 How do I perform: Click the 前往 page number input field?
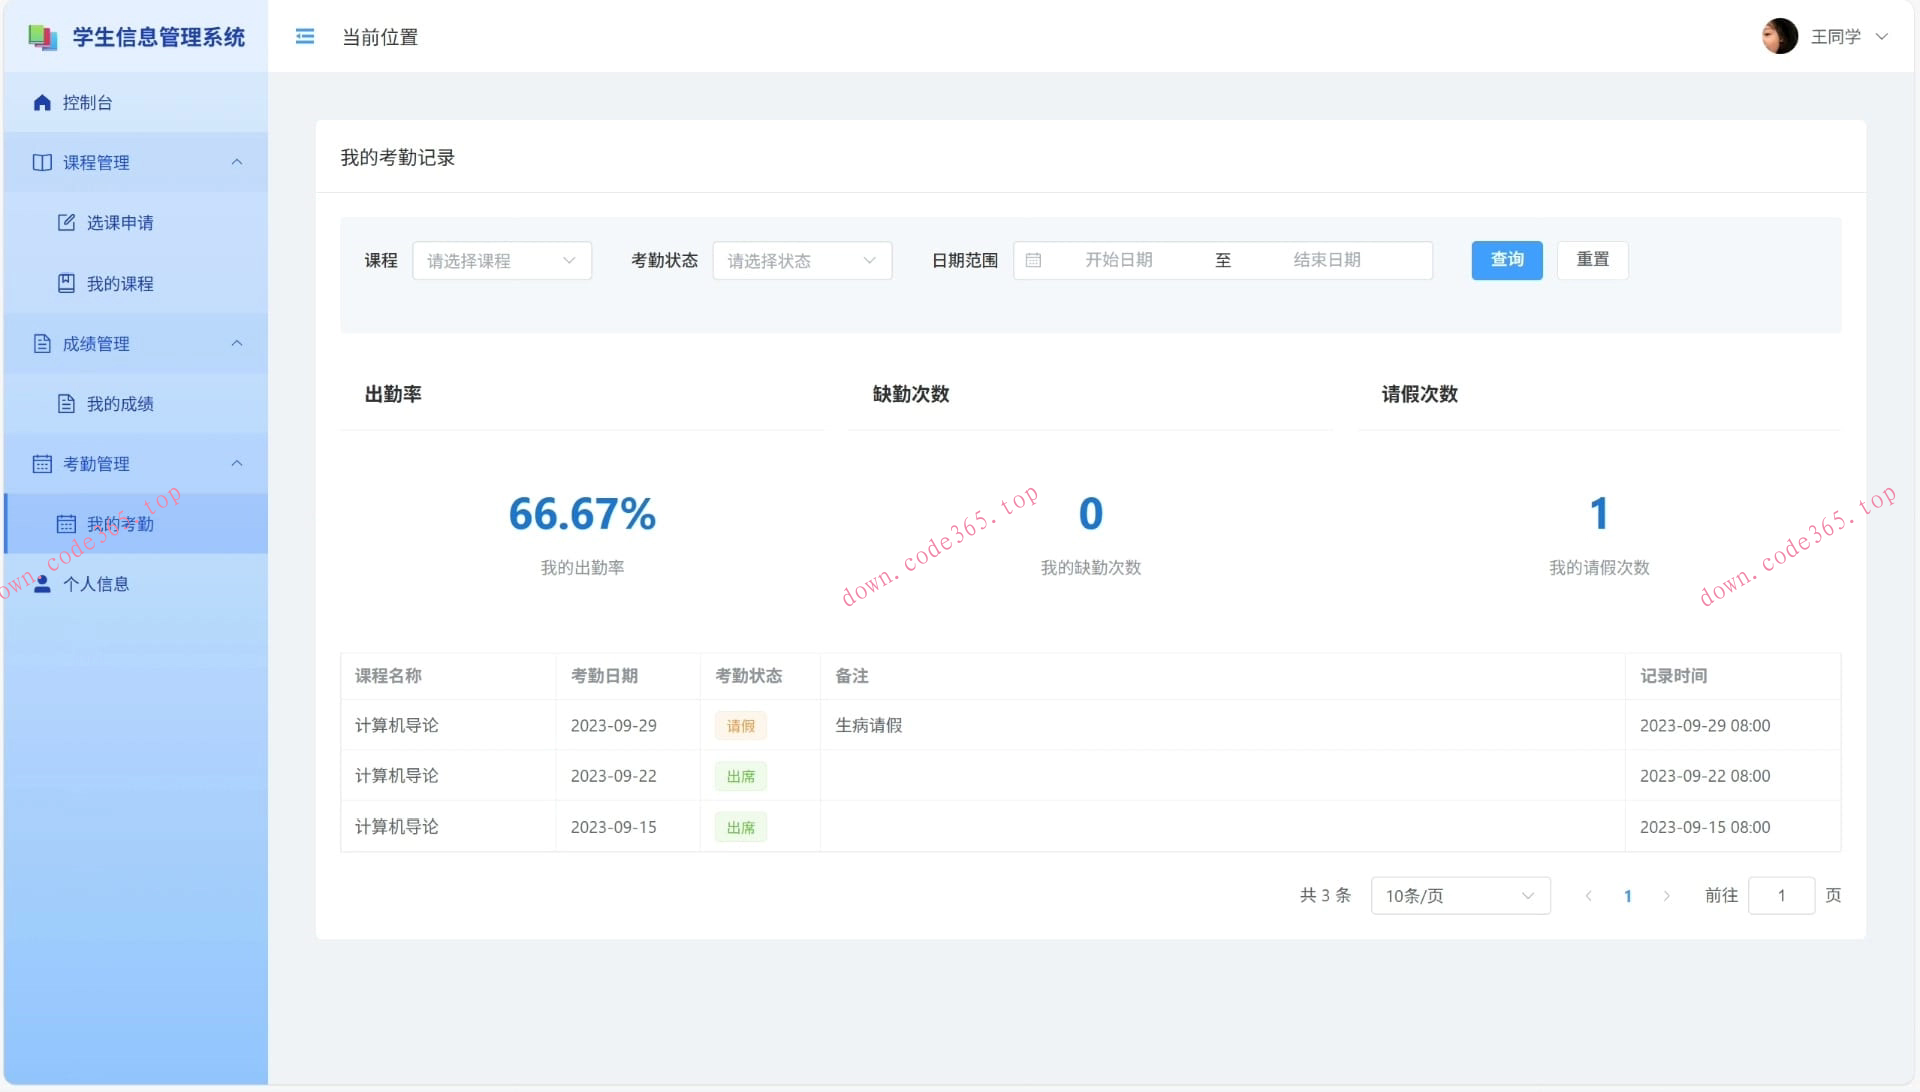pos(1781,895)
